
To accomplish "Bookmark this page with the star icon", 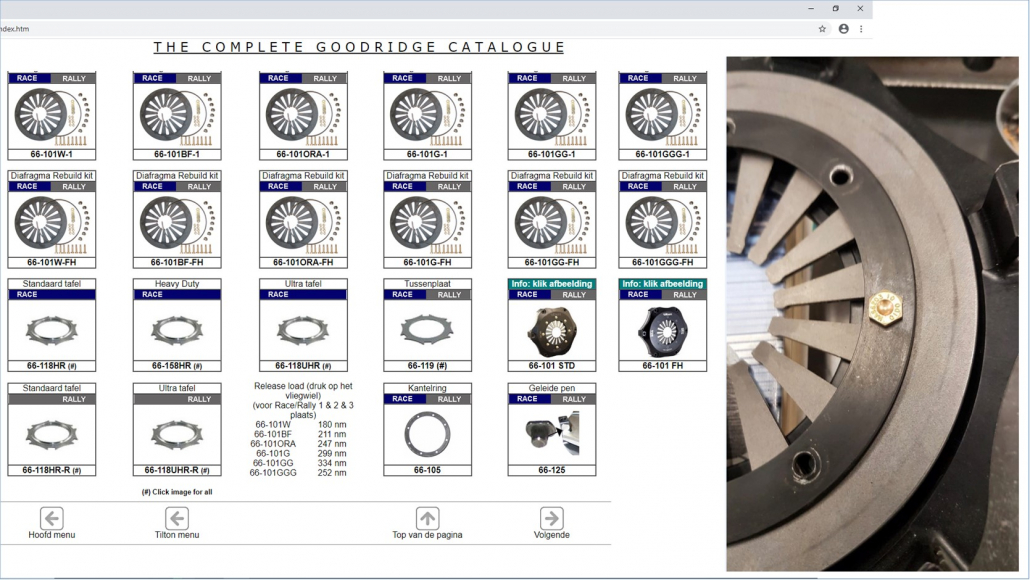I will tap(822, 29).
